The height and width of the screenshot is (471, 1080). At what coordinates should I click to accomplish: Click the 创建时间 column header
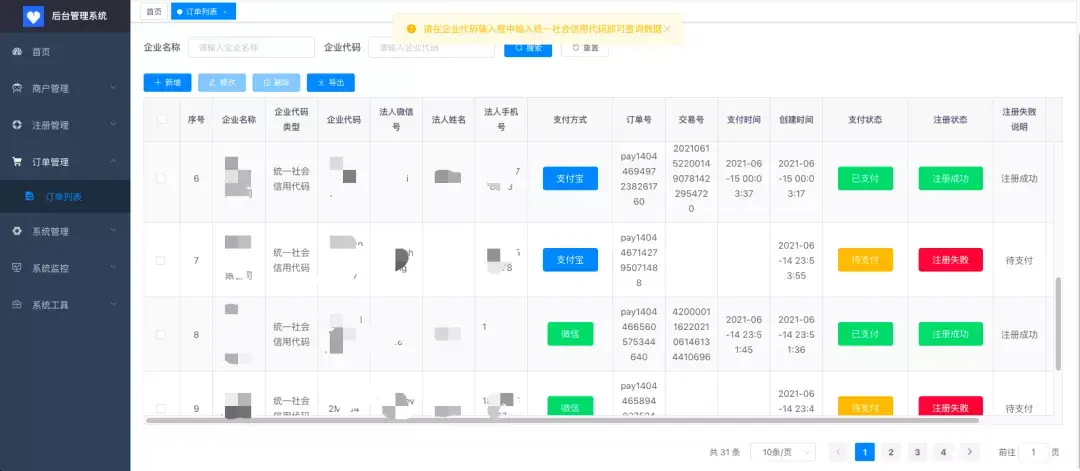pos(796,119)
